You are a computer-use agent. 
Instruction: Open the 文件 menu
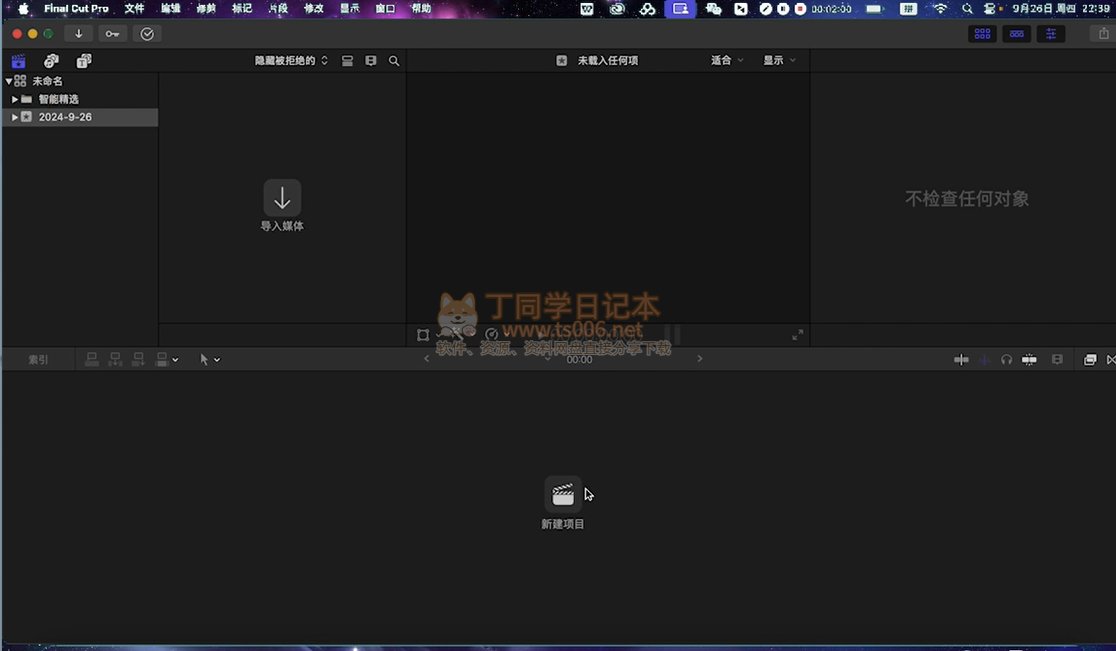(x=134, y=9)
